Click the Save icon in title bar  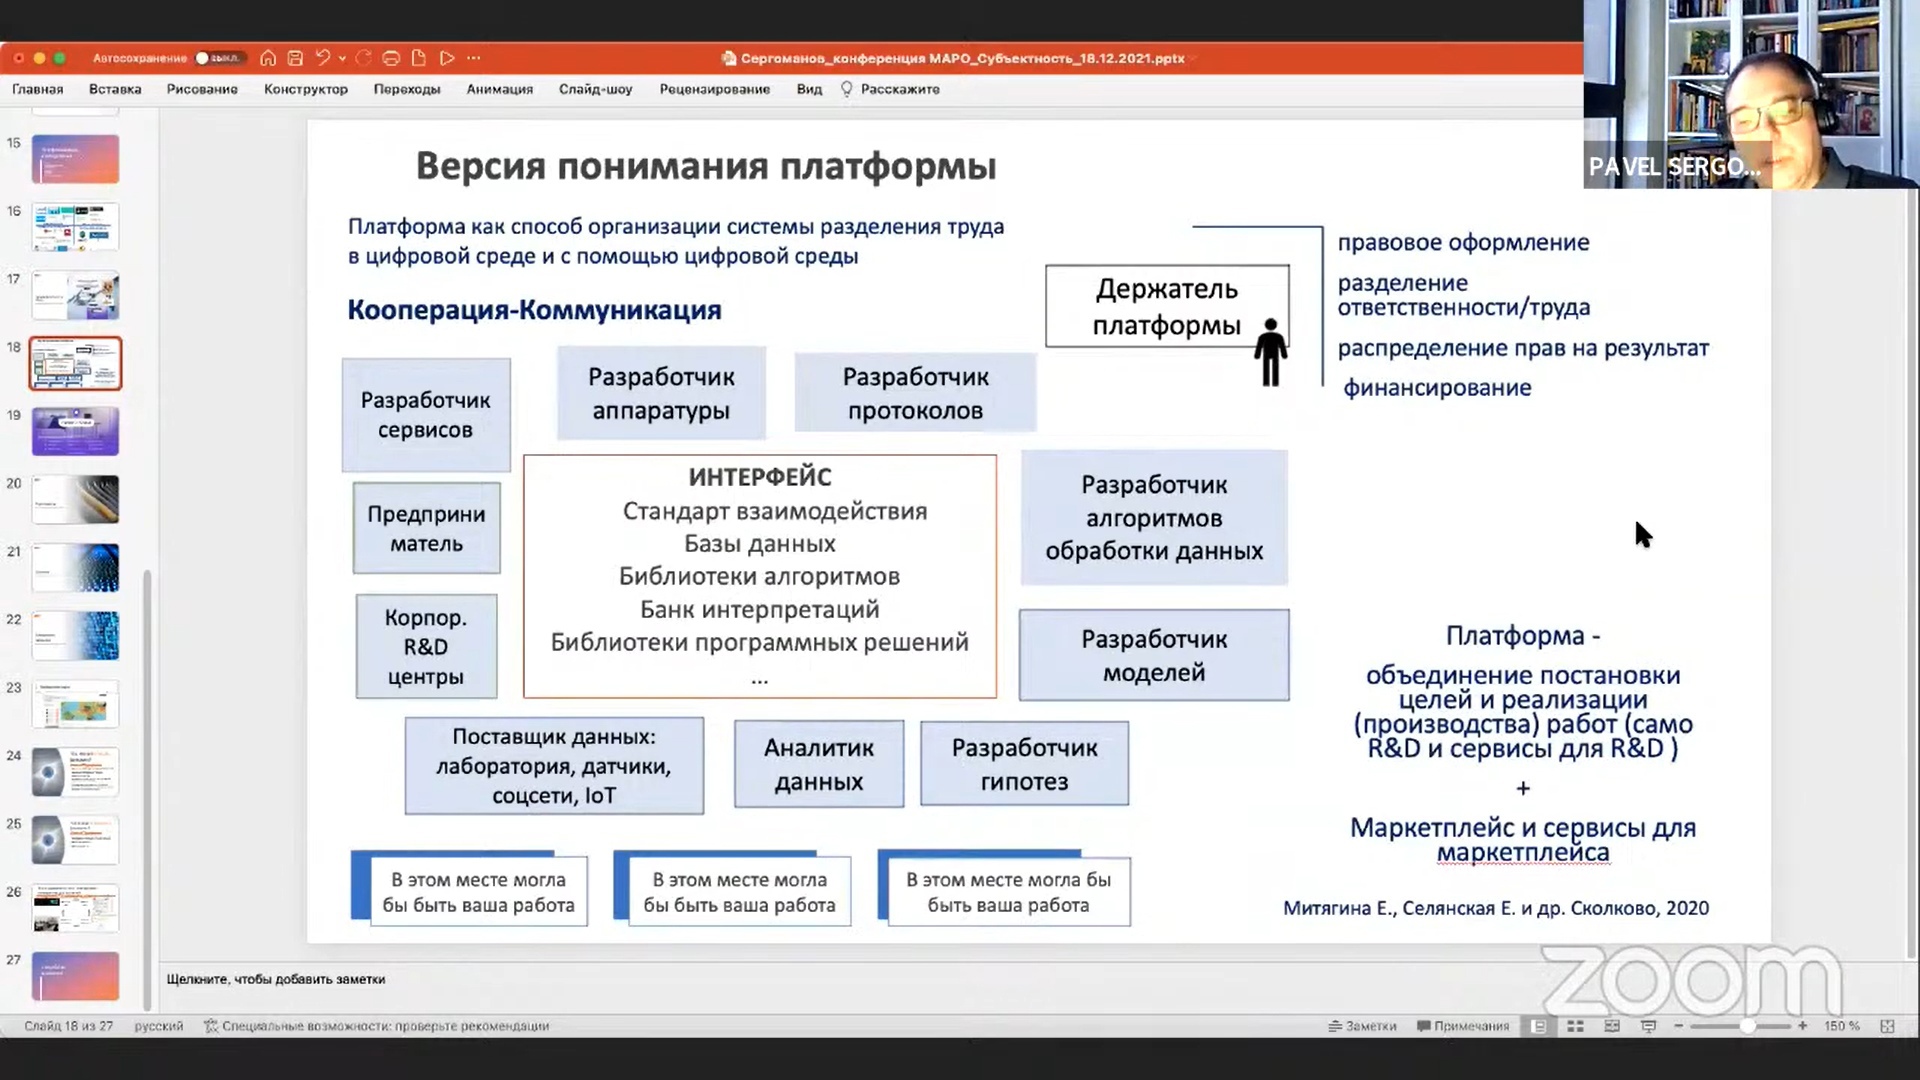[295, 58]
